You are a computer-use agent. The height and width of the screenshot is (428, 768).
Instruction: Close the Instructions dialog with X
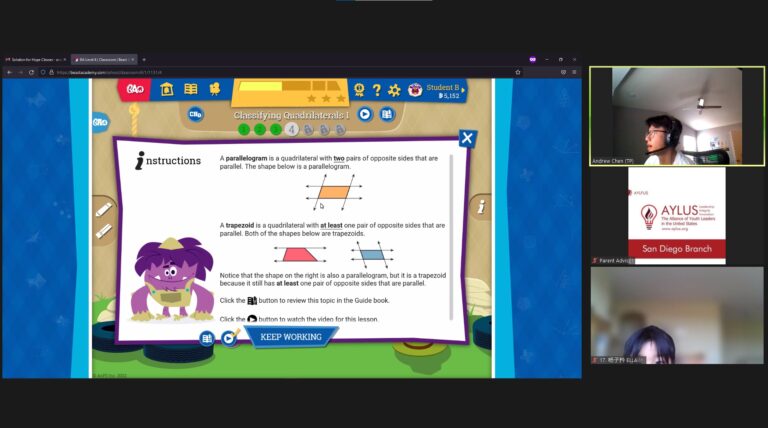[x=467, y=138]
